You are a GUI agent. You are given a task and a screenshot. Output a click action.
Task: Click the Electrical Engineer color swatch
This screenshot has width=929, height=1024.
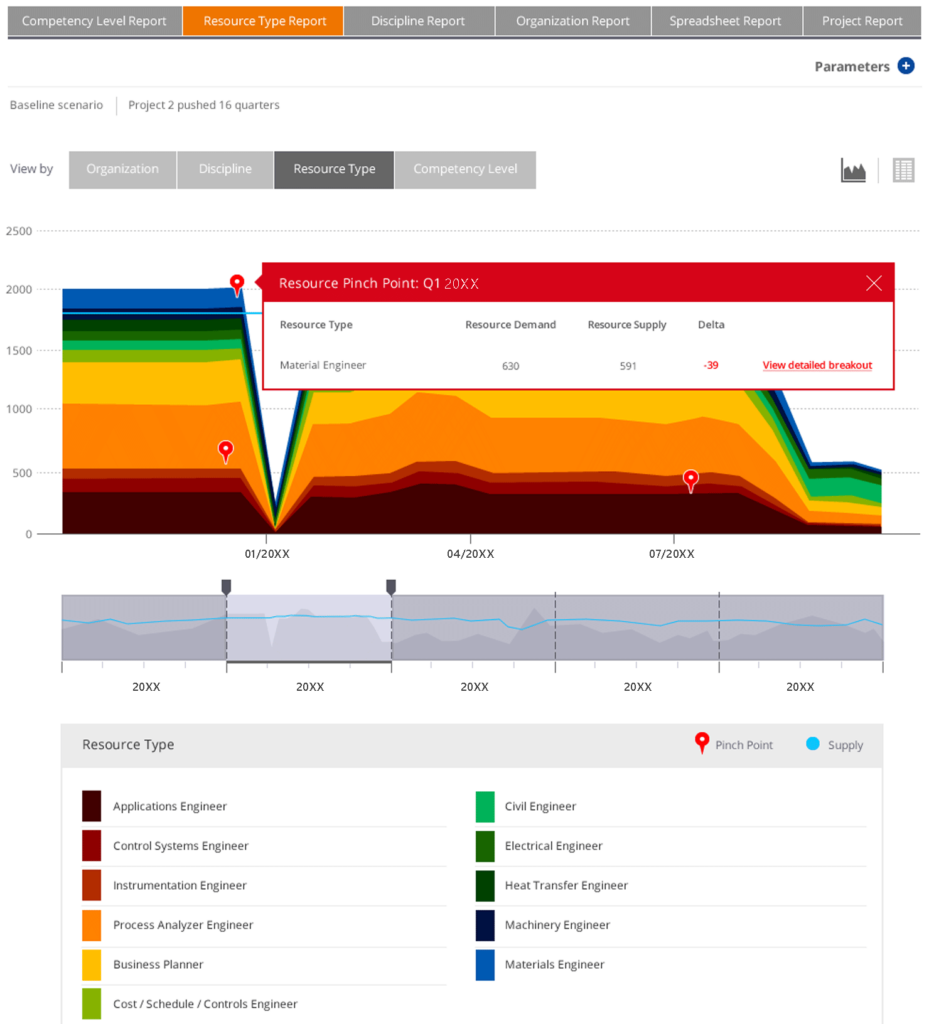(x=485, y=846)
